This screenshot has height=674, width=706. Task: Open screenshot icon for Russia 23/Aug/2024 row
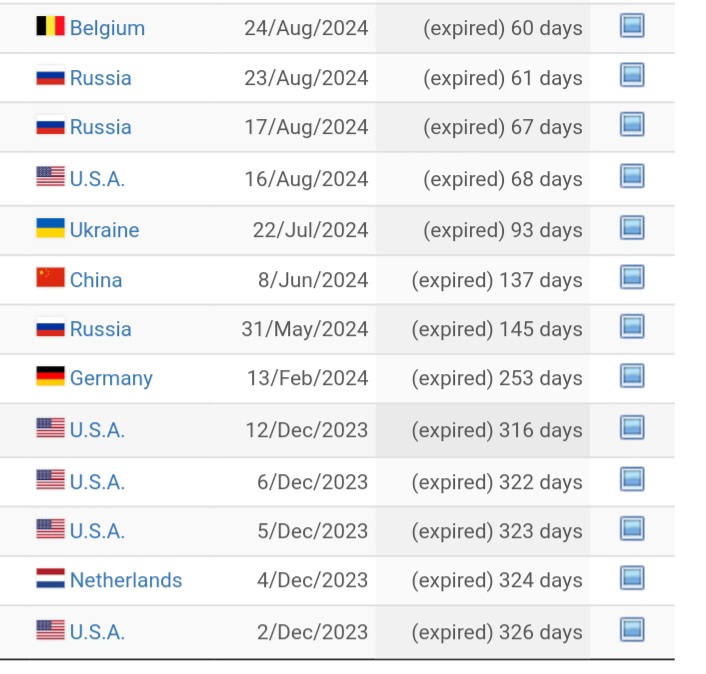point(632,75)
